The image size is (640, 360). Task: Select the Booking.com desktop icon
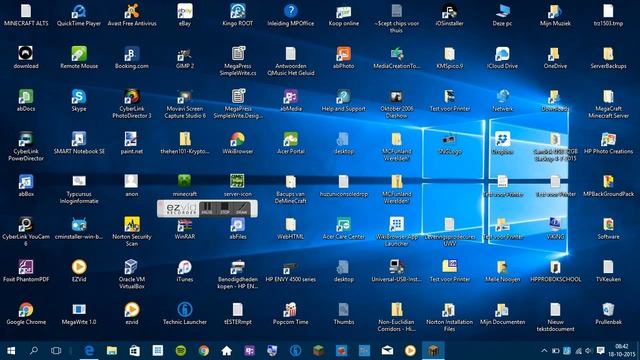pos(132,58)
